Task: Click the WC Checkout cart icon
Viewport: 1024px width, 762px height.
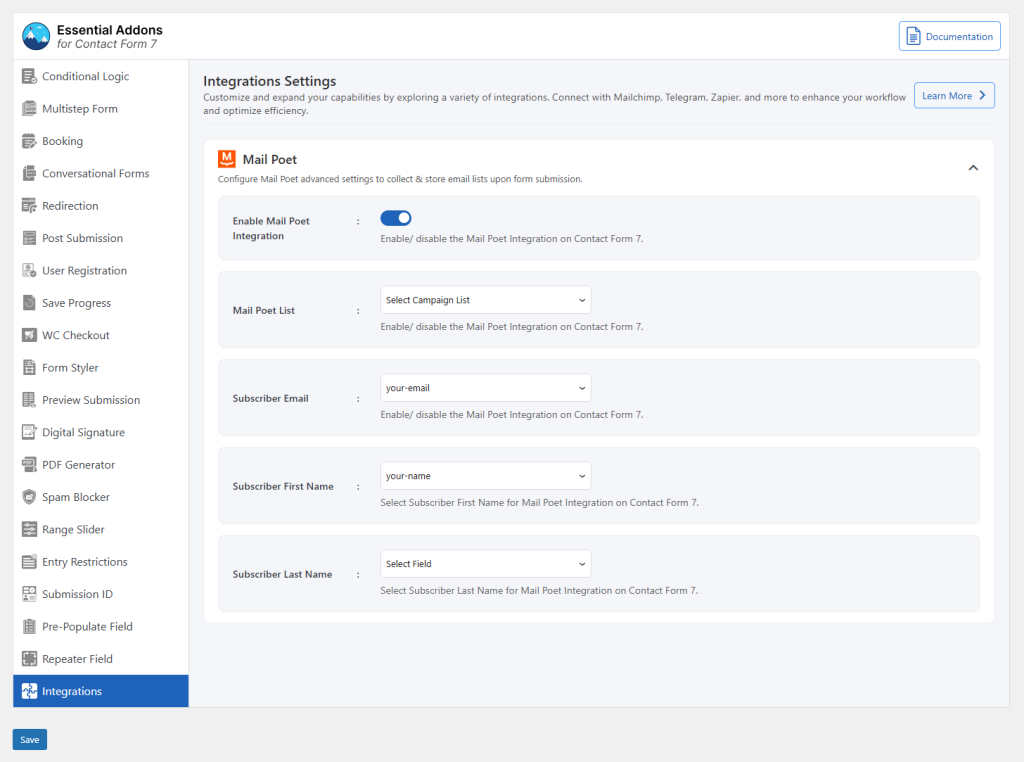Action: 29,335
